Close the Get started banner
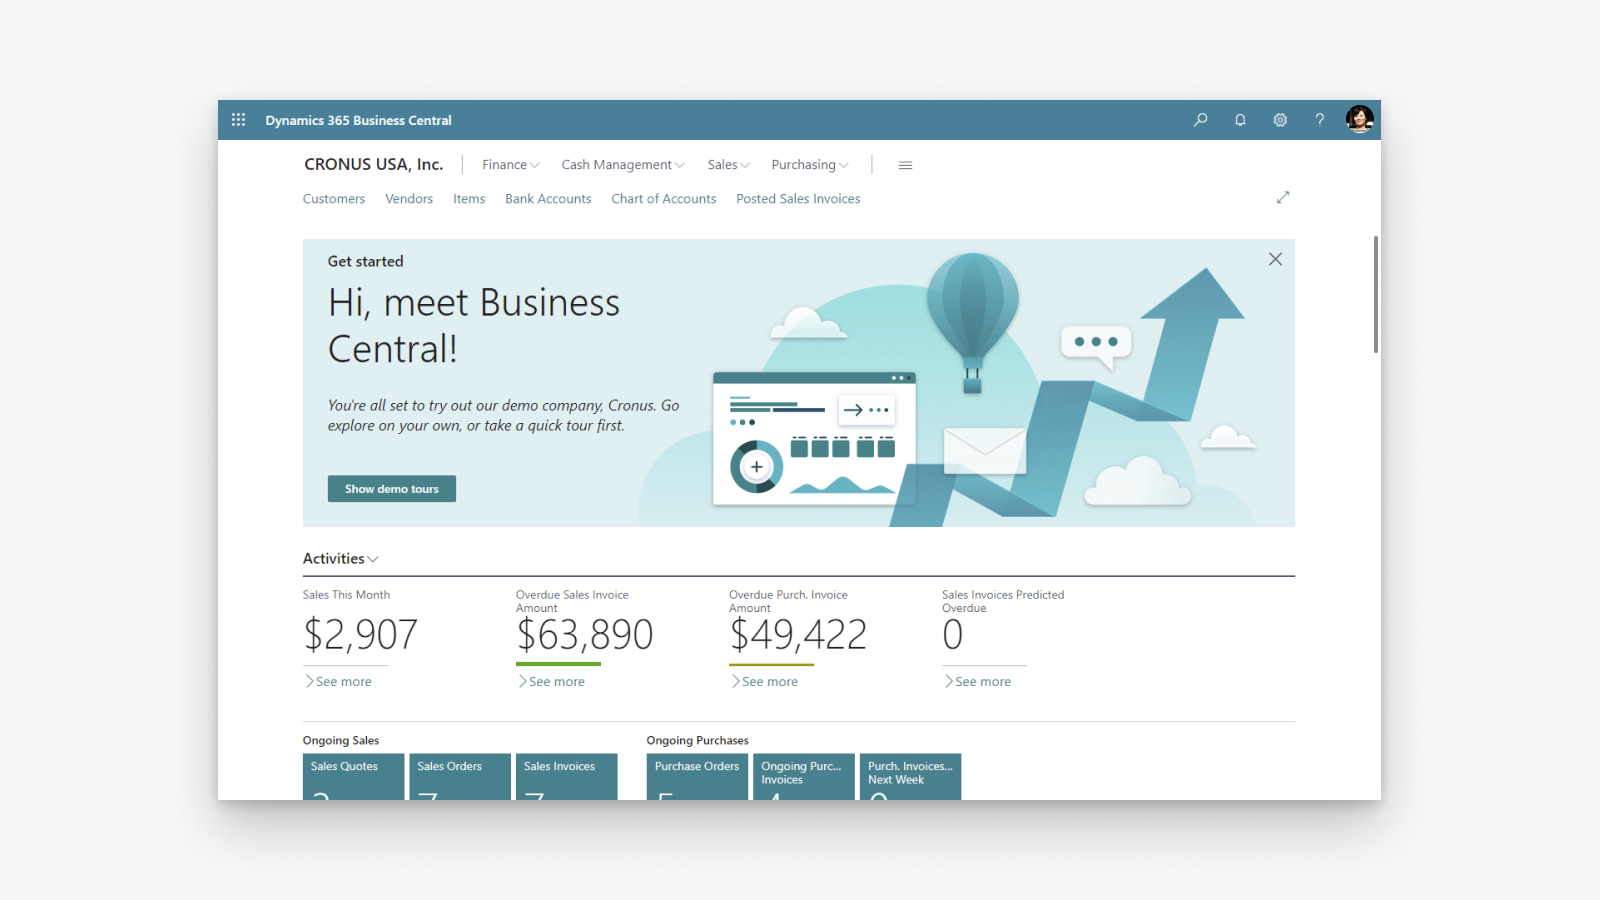 1275,259
